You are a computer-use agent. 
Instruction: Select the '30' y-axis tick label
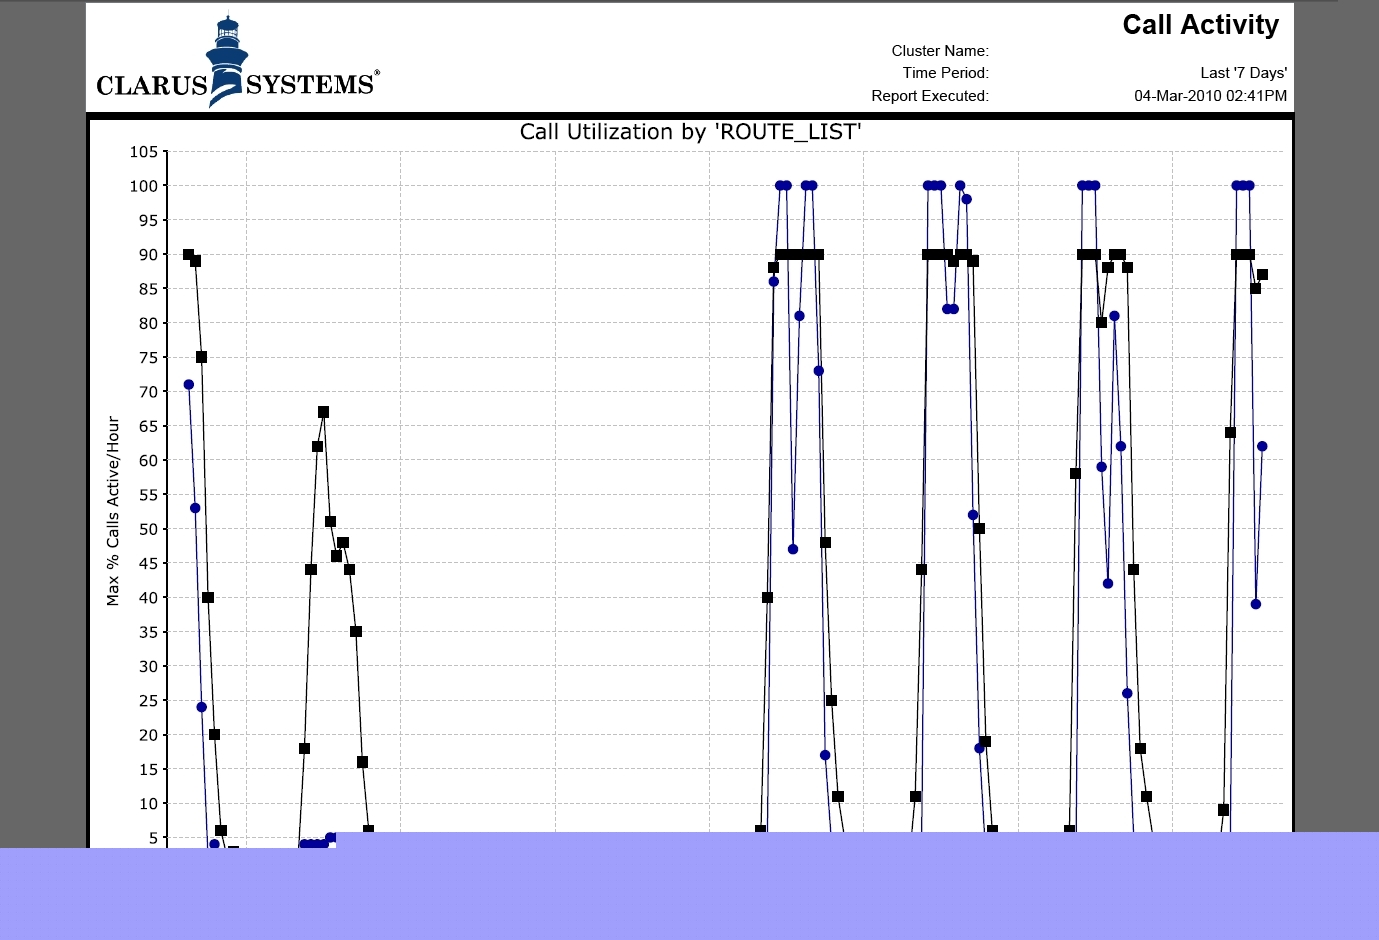coord(149,667)
